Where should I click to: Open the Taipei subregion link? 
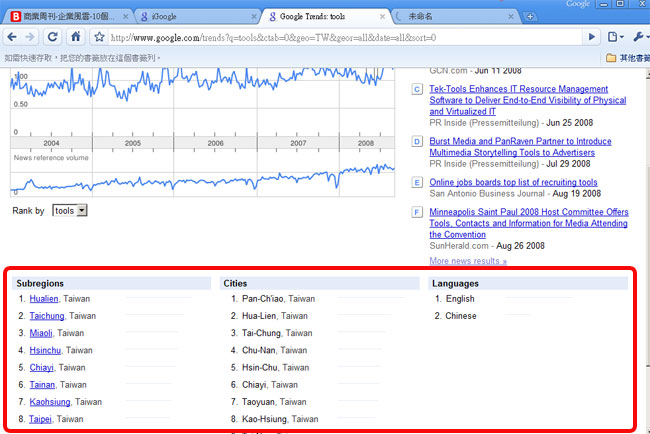click(40, 419)
